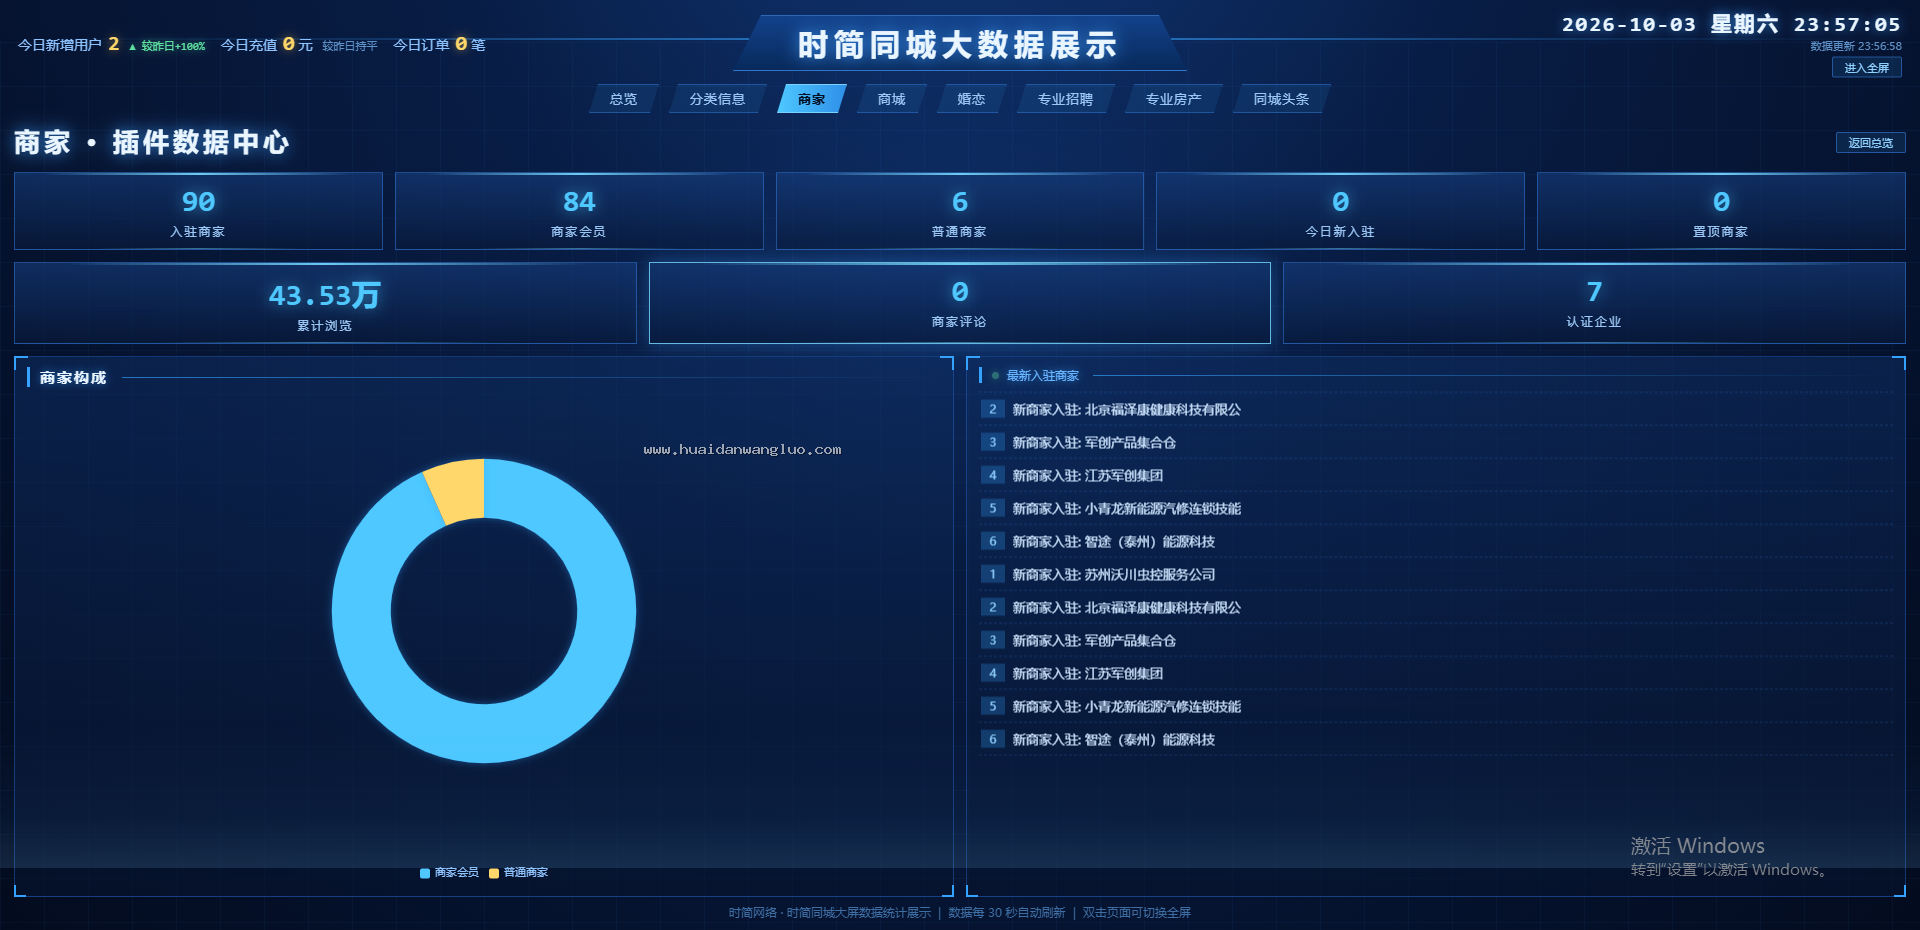The width and height of the screenshot is (1920, 930).
Task: Toggle the blue 商家会员 legend marker
Action: (425, 873)
